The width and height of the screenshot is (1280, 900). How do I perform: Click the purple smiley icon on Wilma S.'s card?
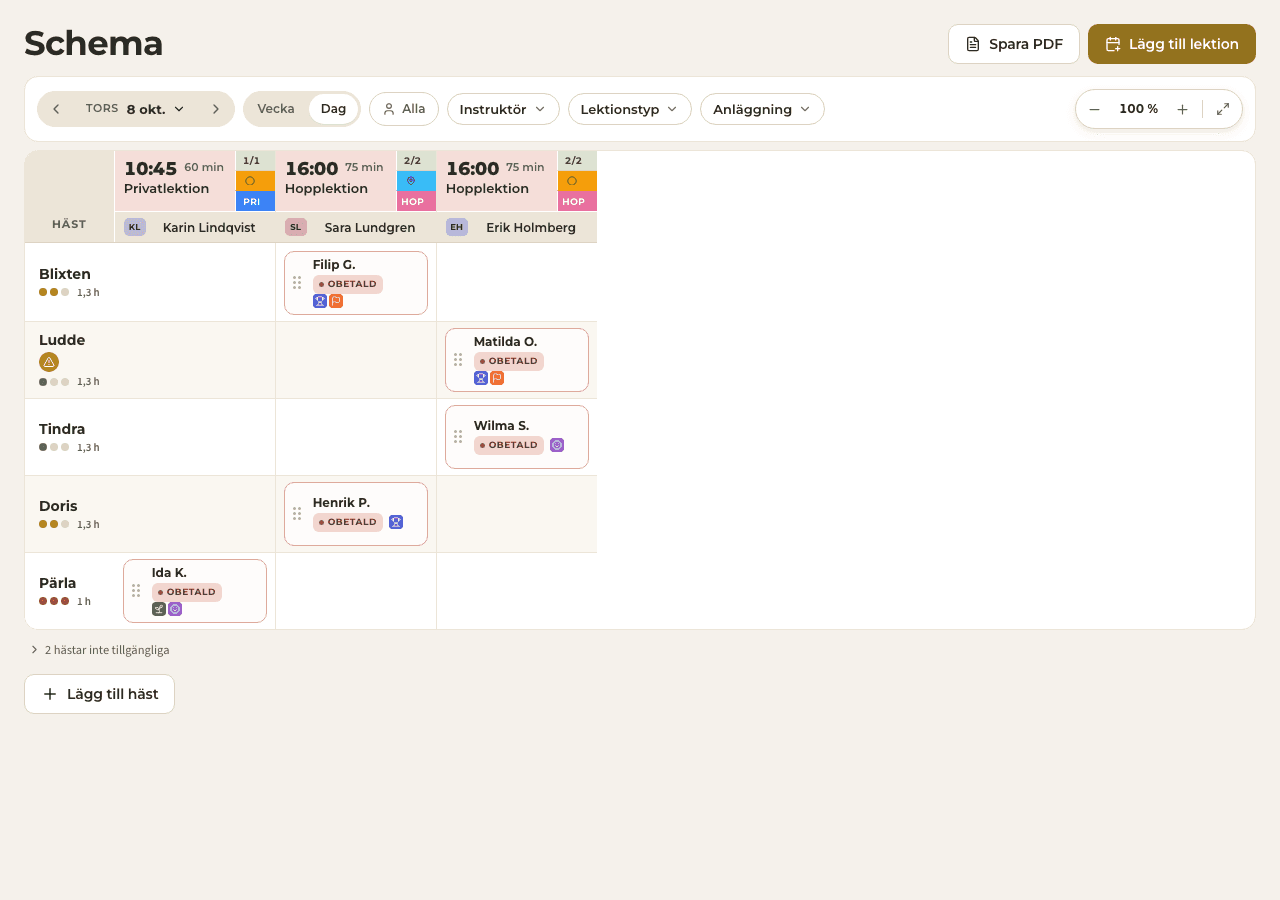557,445
